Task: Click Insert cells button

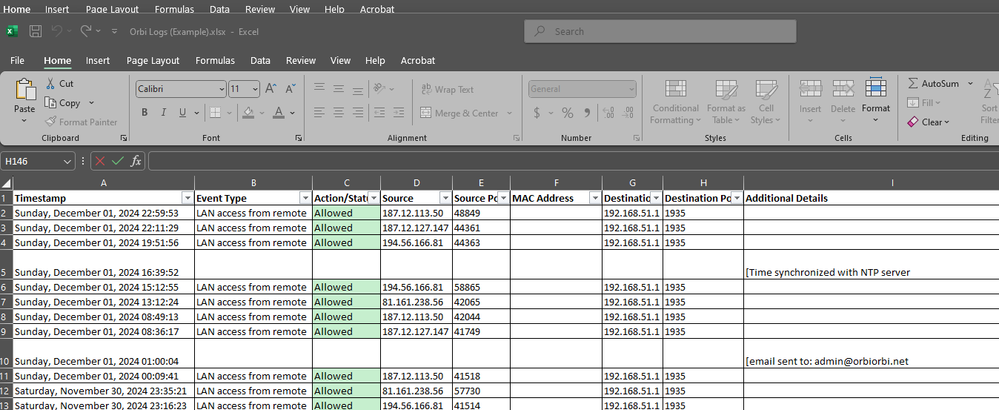Action: click(x=810, y=102)
